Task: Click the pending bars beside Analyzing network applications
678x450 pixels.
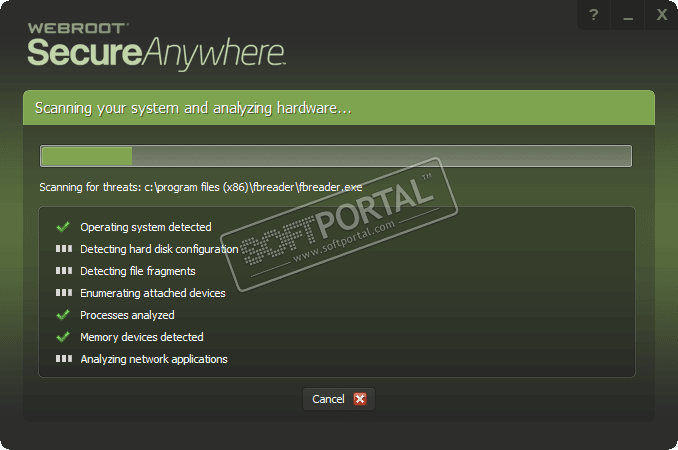Action: pyautogui.click(x=64, y=358)
